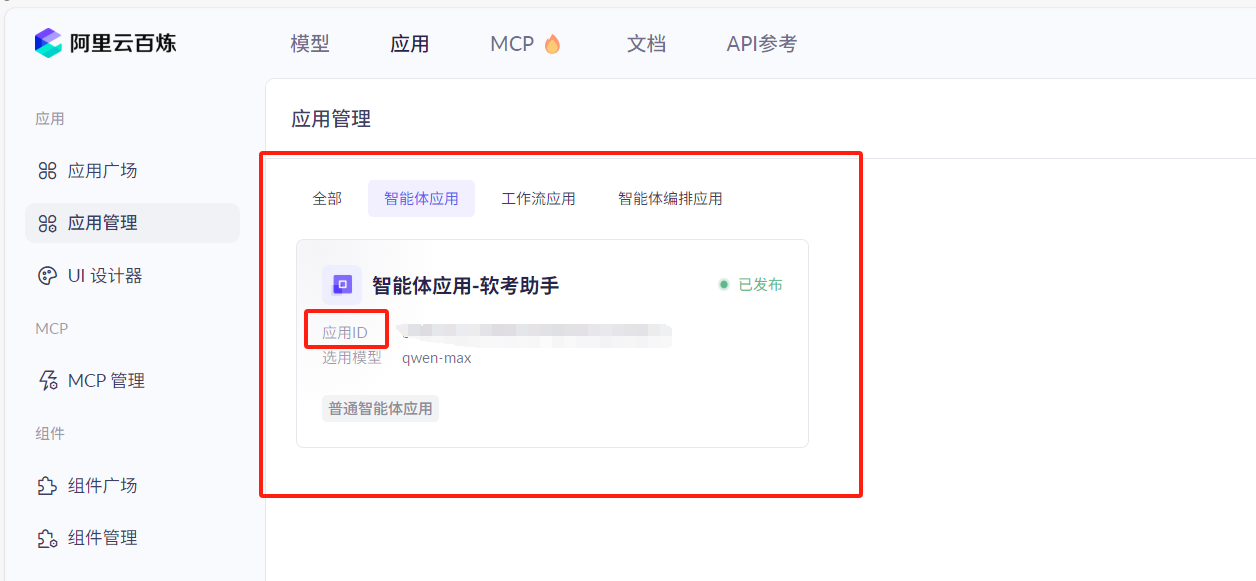1256x581 pixels.
Task: Click the 阿里云百炼 brand name text
Action: [x=123, y=43]
